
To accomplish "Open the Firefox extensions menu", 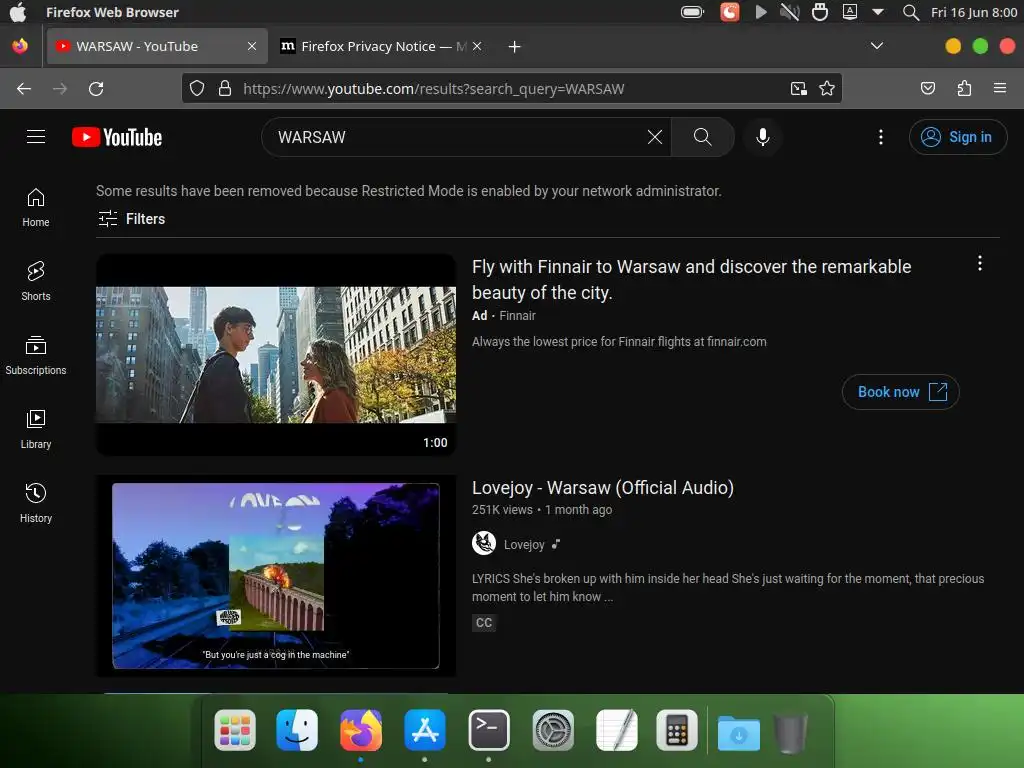I will click(964, 88).
